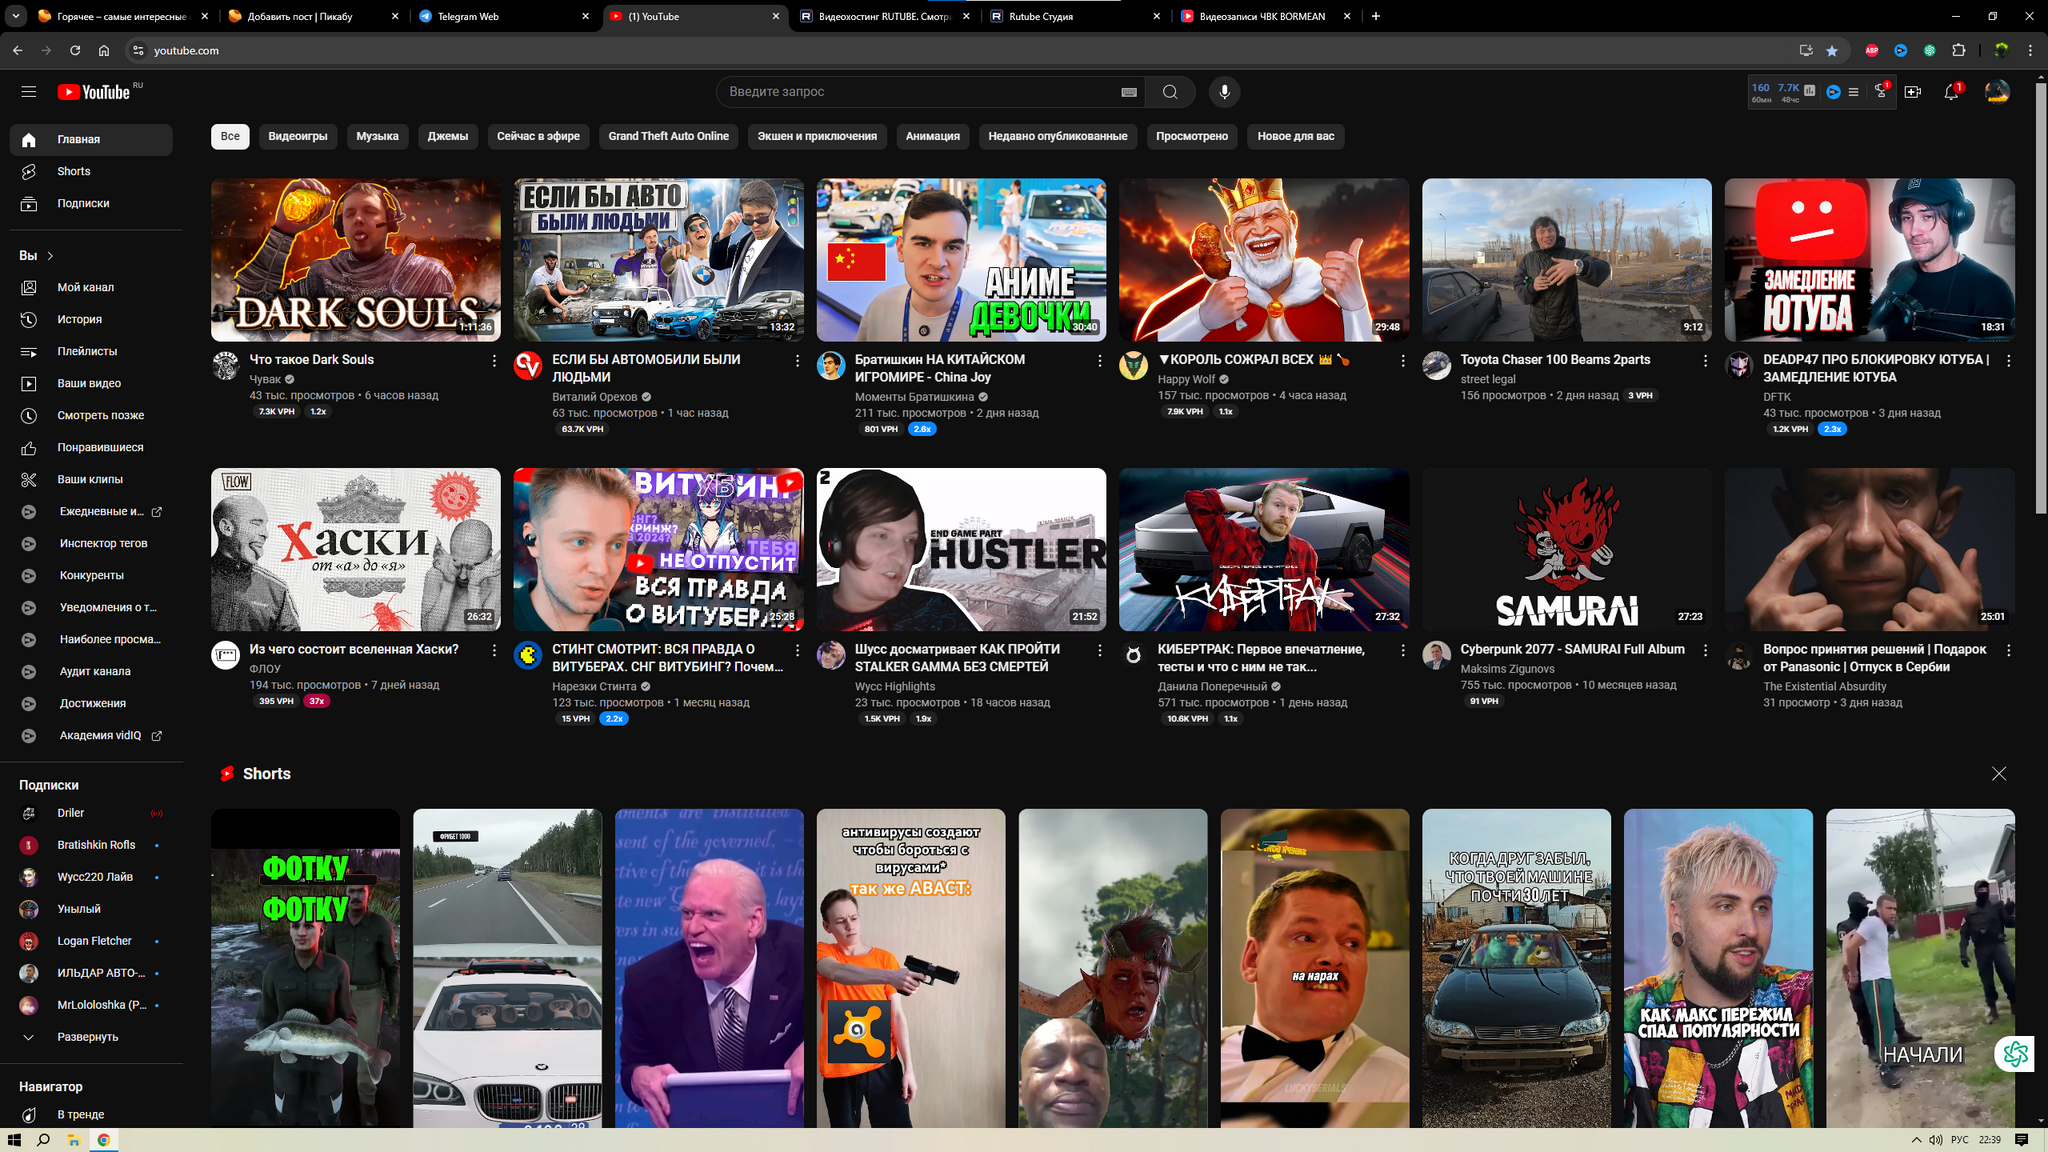Viewport: 2048px width, 1152px height.
Task: Open the vidIQ trophy achievements icon
Action: click(1881, 92)
